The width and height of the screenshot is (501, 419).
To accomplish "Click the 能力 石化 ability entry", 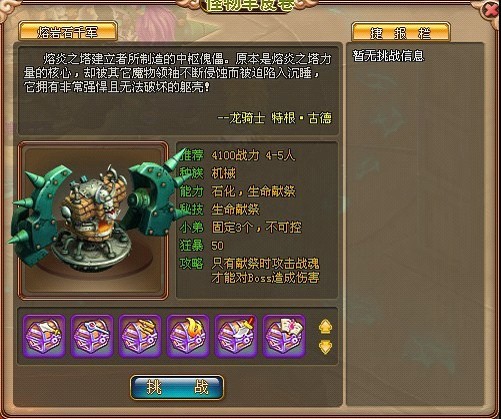I will point(237,191).
